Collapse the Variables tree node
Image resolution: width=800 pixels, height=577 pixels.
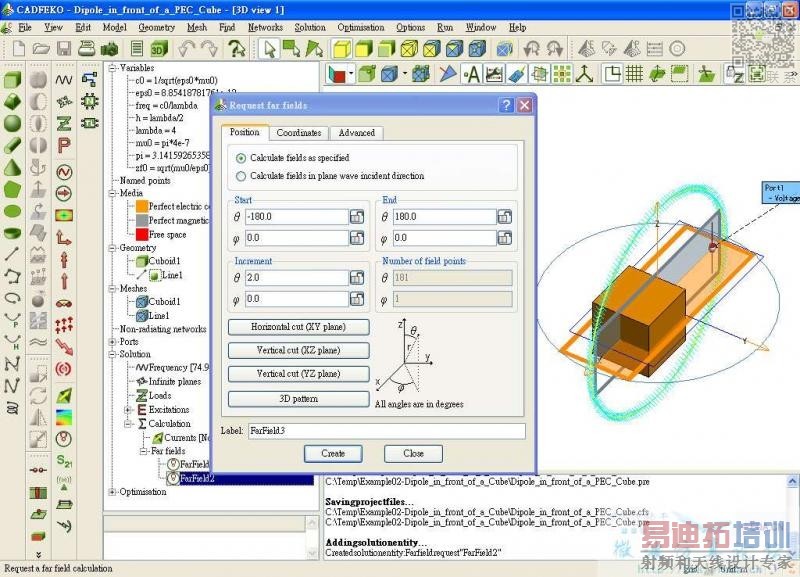112,68
